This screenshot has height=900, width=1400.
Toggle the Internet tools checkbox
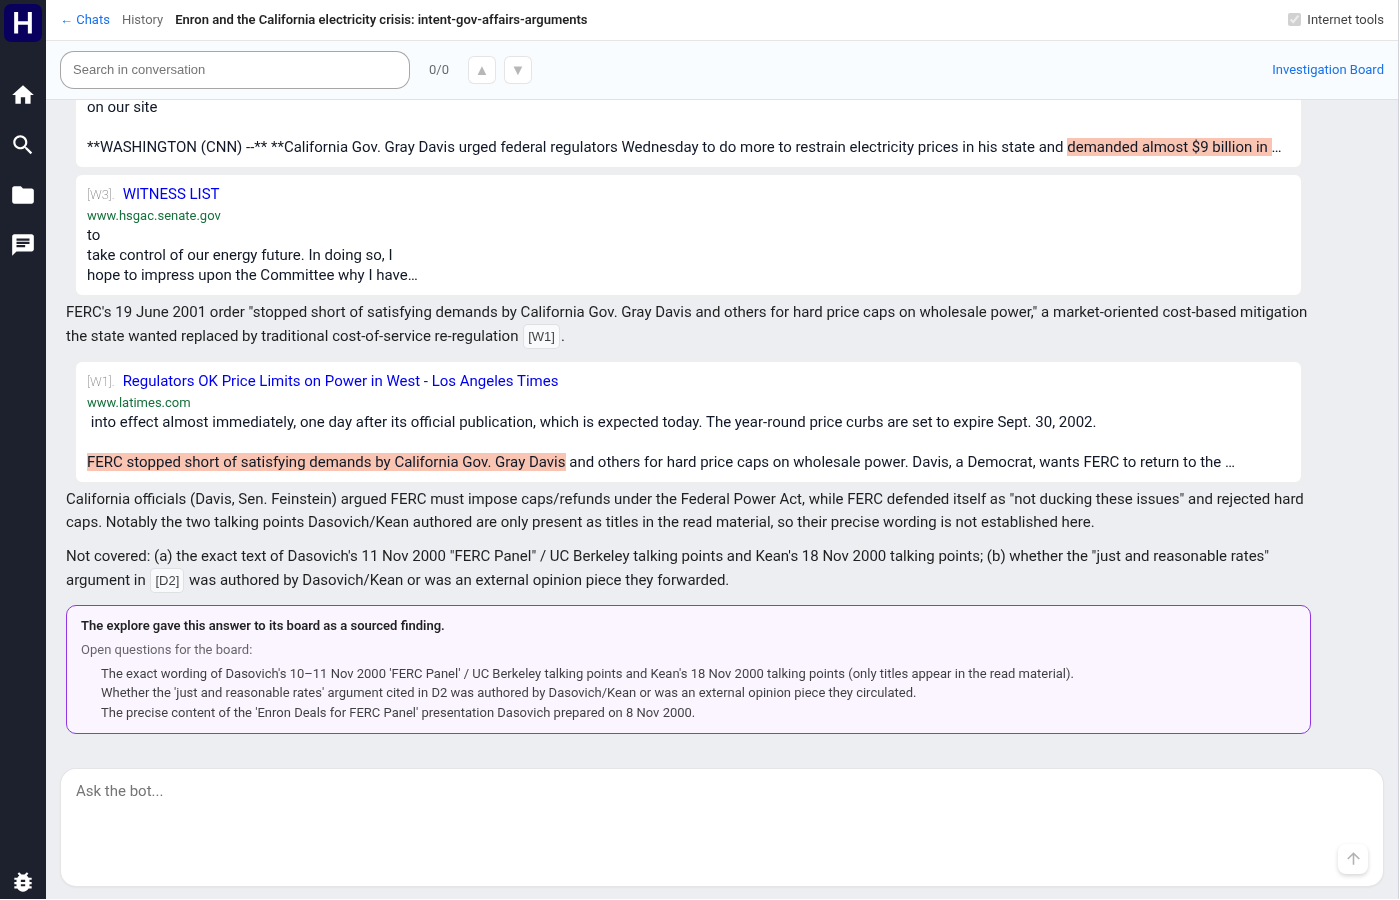pos(1295,20)
